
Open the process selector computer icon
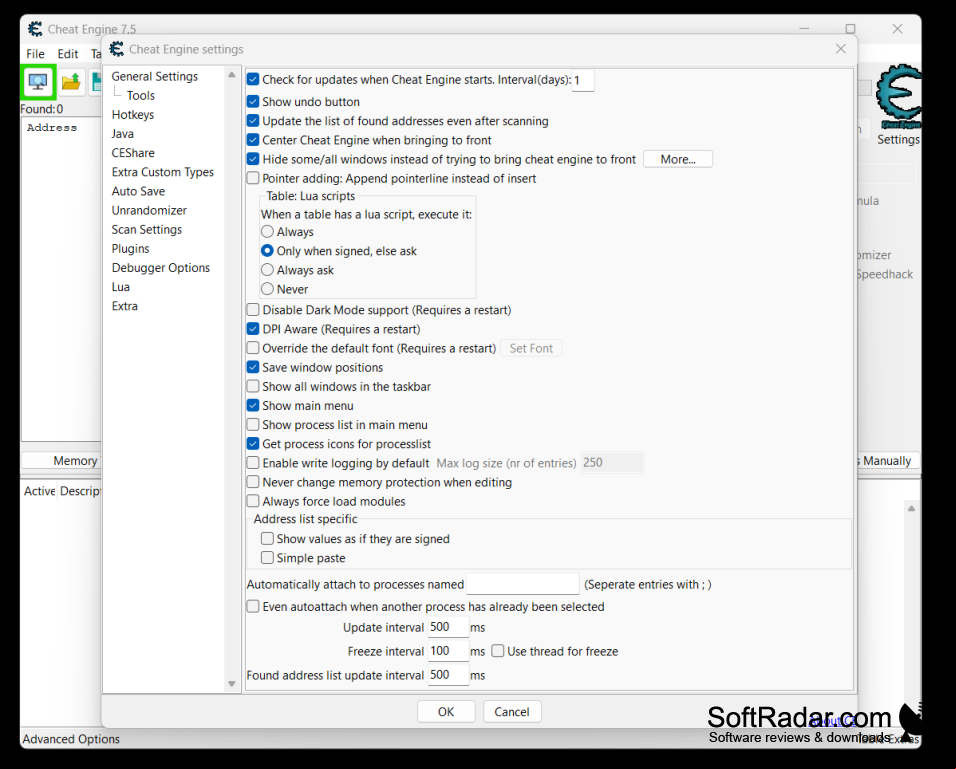(38, 82)
